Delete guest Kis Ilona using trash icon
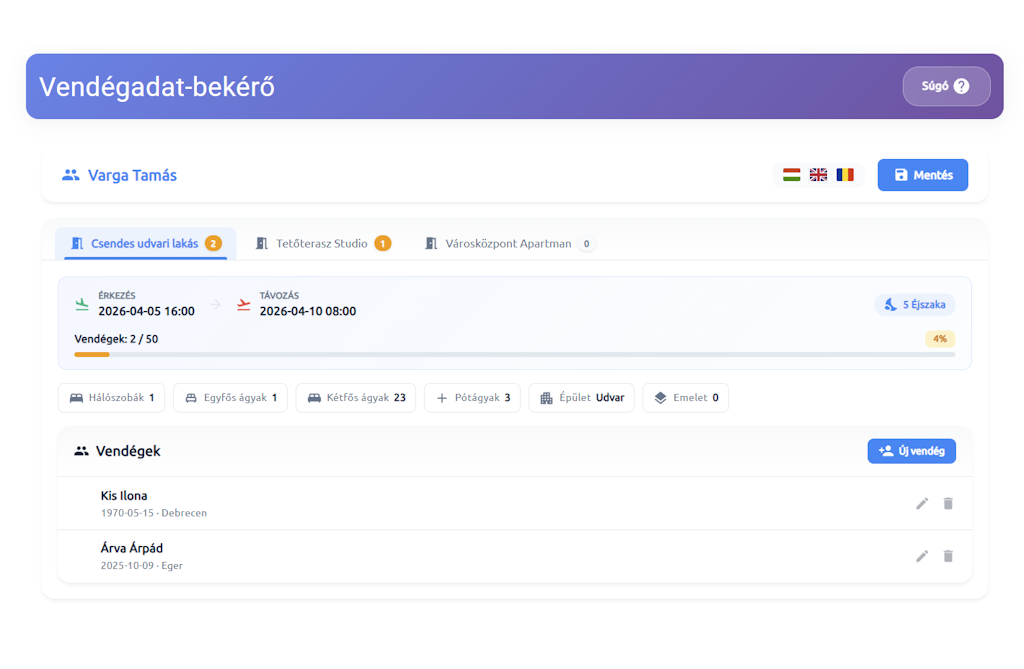This screenshot has width=1024, height=669. [x=948, y=503]
